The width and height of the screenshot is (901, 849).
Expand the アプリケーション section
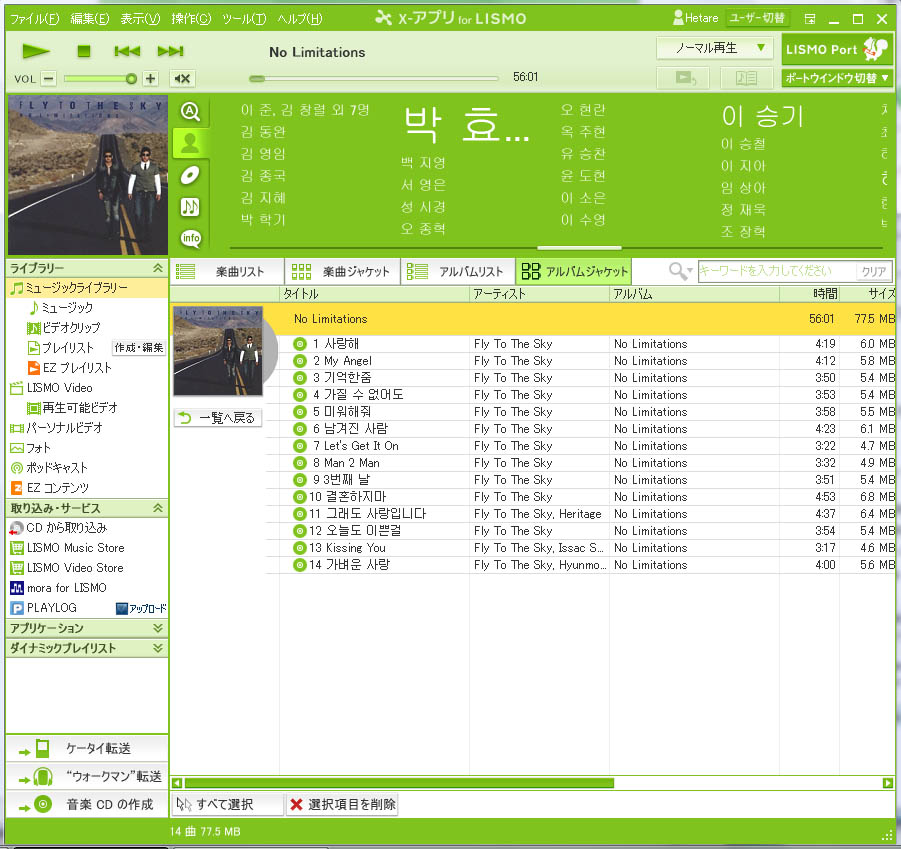[x=158, y=628]
